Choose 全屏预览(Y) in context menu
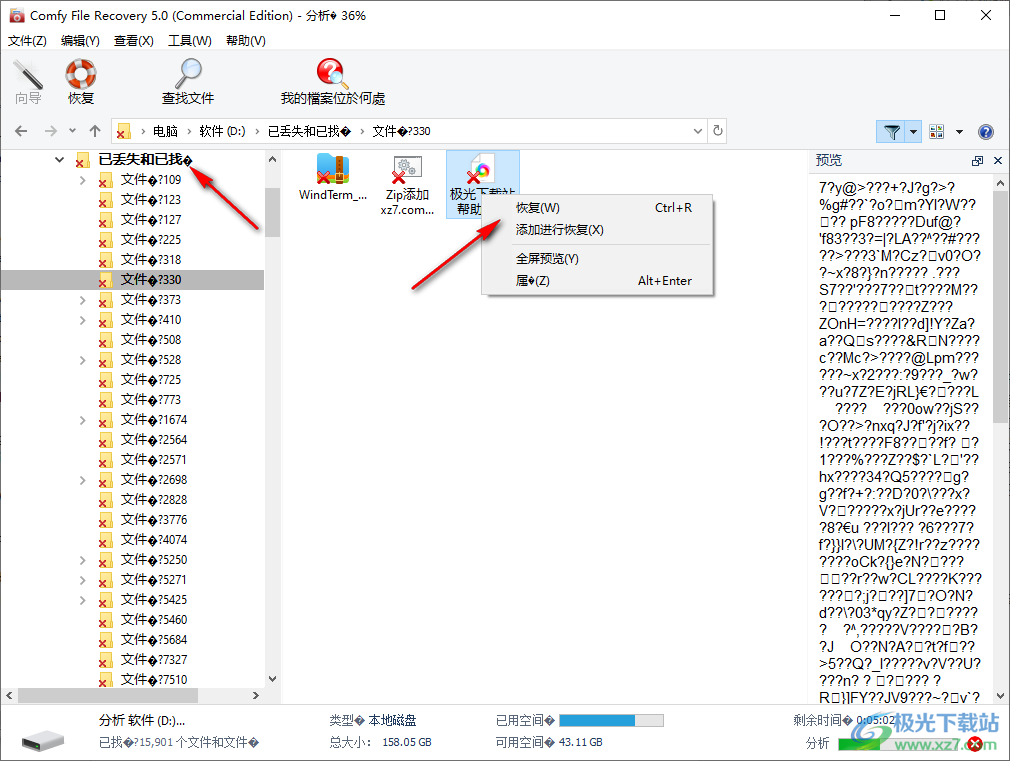Screen dimensions: 1010x761 click(x=598, y=259)
